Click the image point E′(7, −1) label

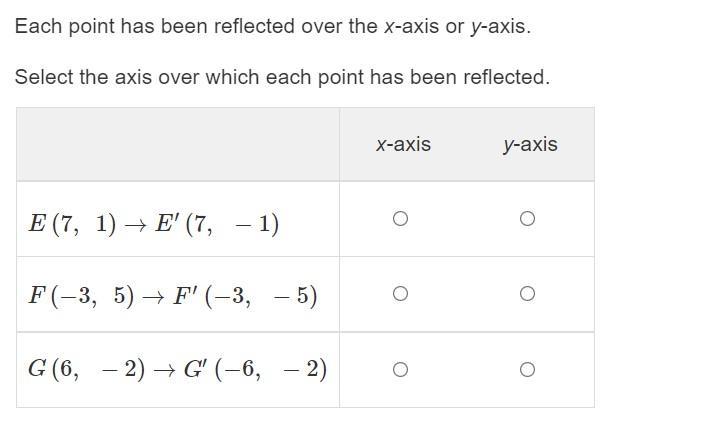217,224
